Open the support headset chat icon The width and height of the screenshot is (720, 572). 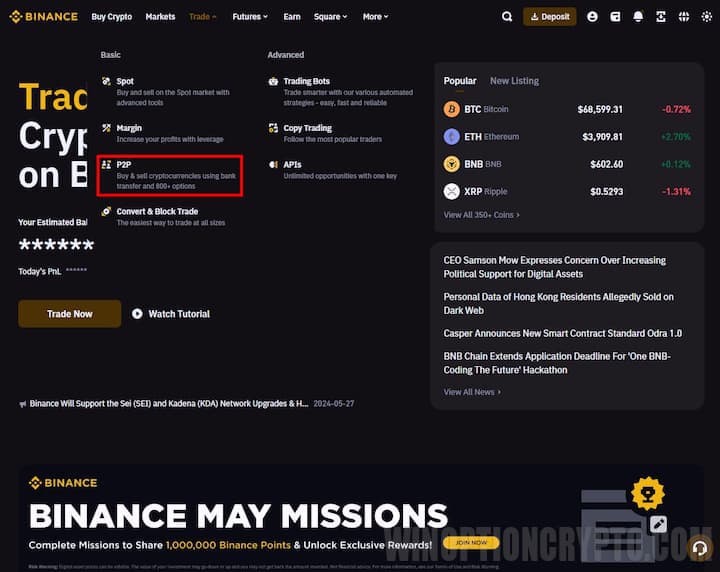pyautogui.click(x=699, y=547)
